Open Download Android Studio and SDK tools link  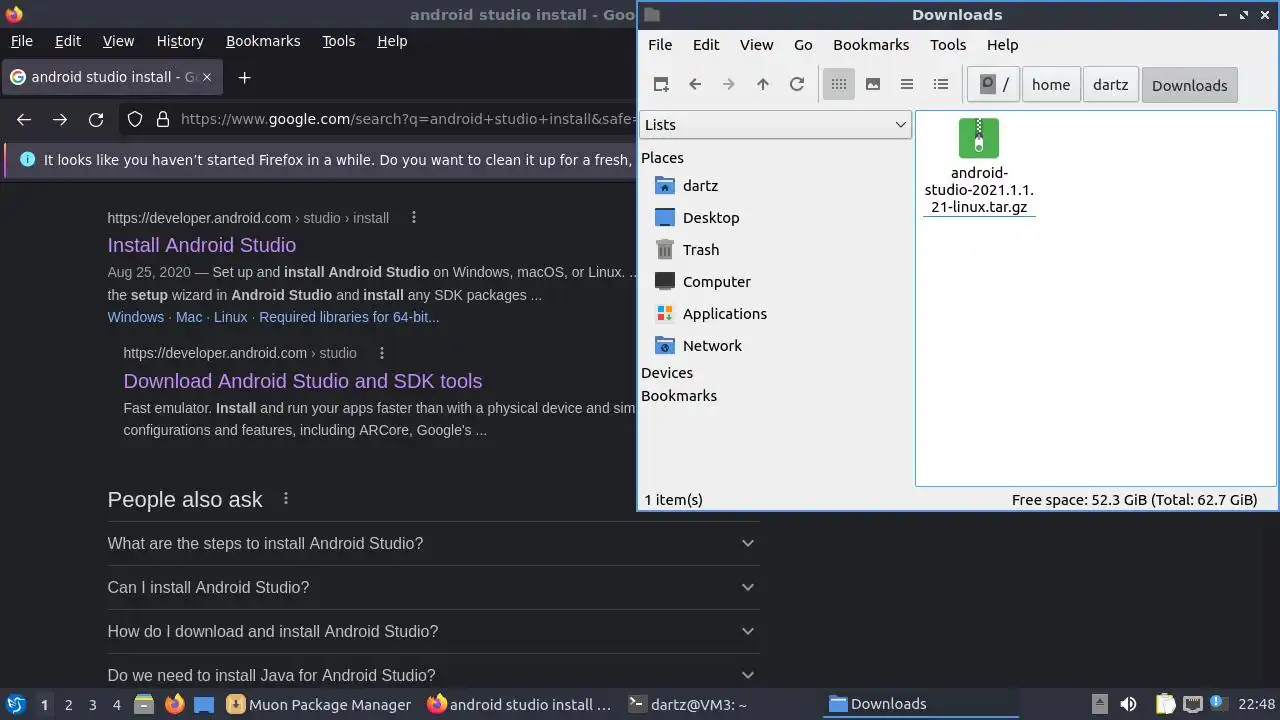coord(303,381)
